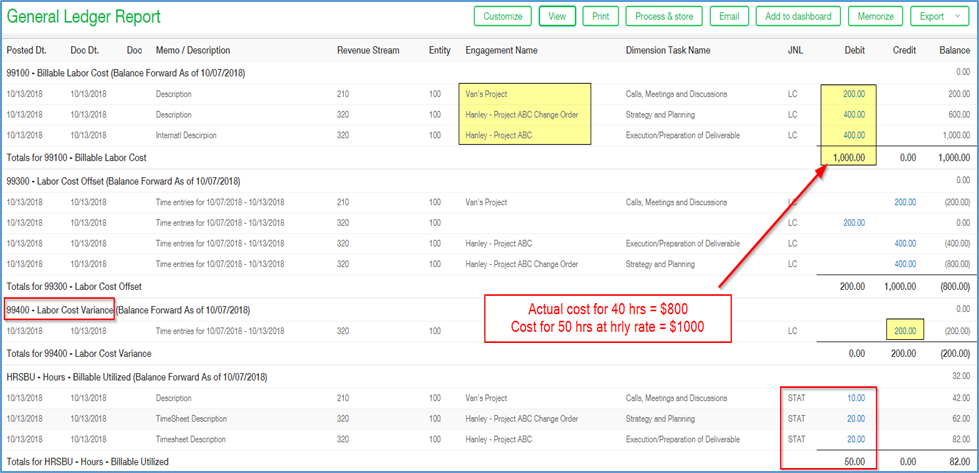979x473 pixels.
Task: Click the Customize button
Action: coord(503,16)
